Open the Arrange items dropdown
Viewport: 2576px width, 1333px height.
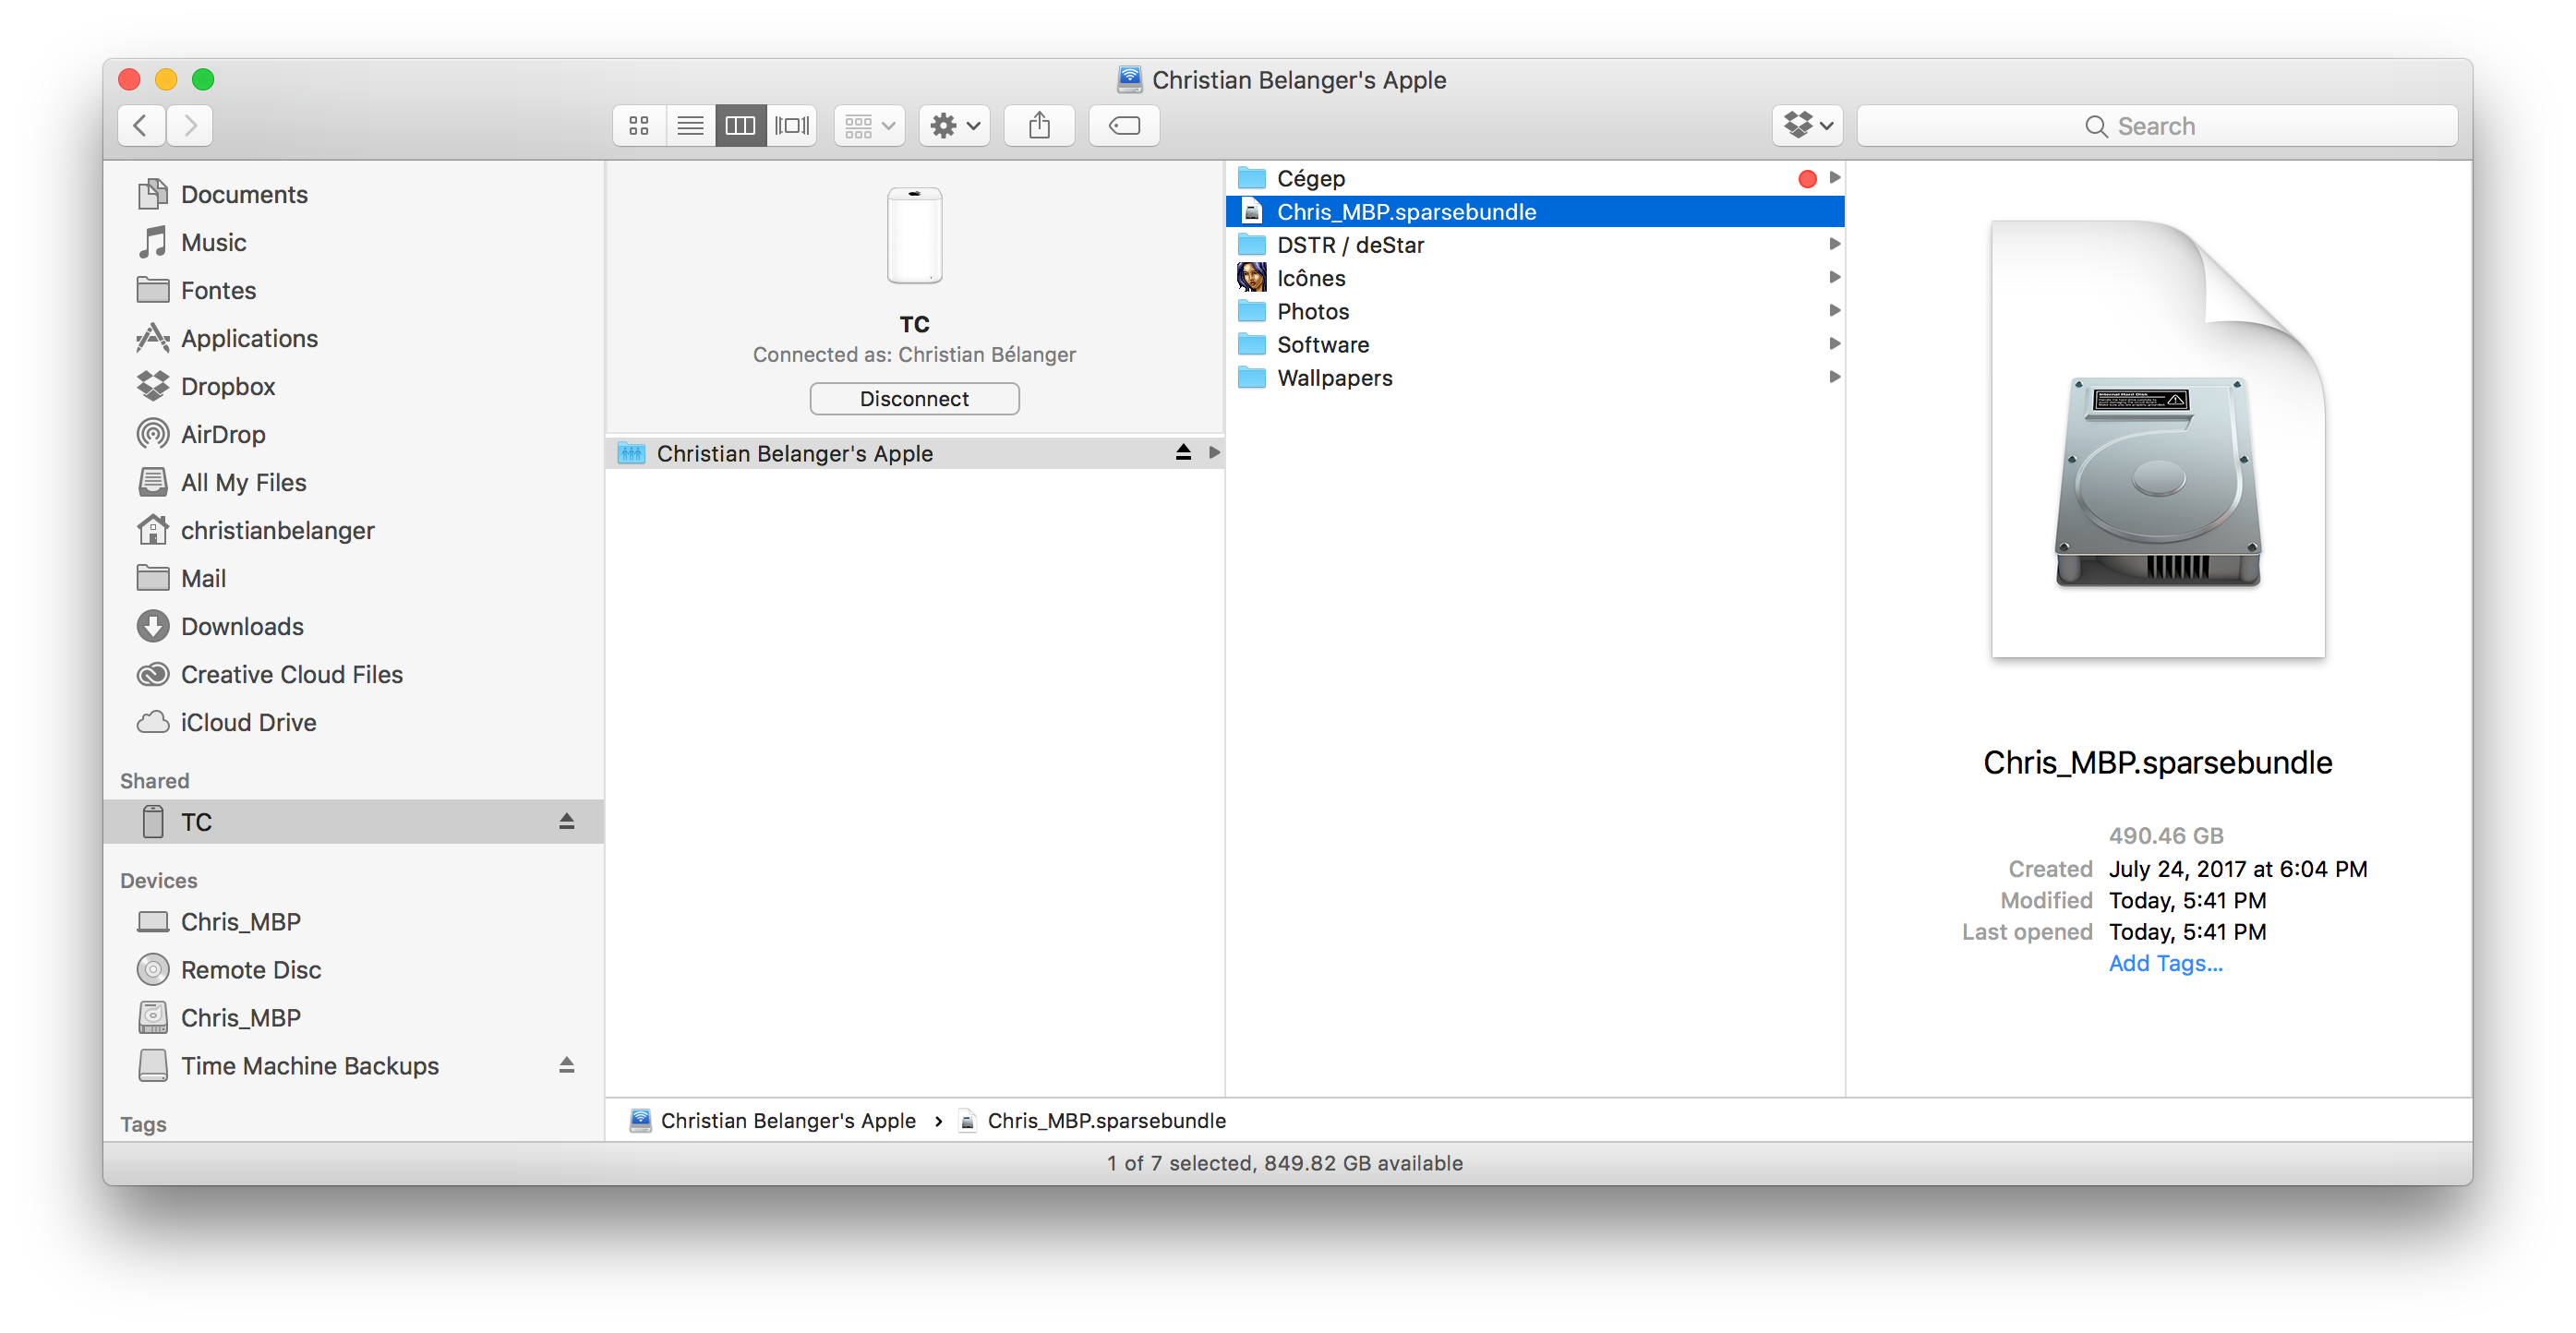coord(868,126)
